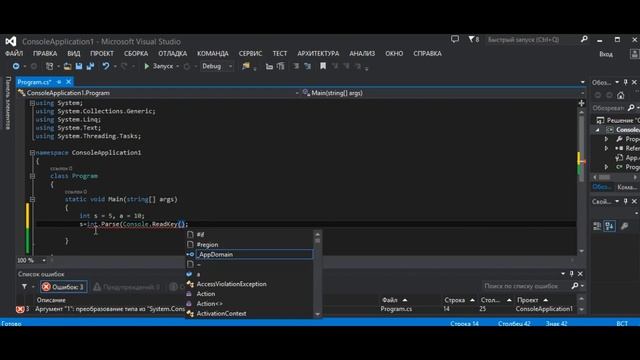The width and height of the screenshot is (640, 360).
Task: Click the feedback speech bubble icon
Action: coord(455,39)
